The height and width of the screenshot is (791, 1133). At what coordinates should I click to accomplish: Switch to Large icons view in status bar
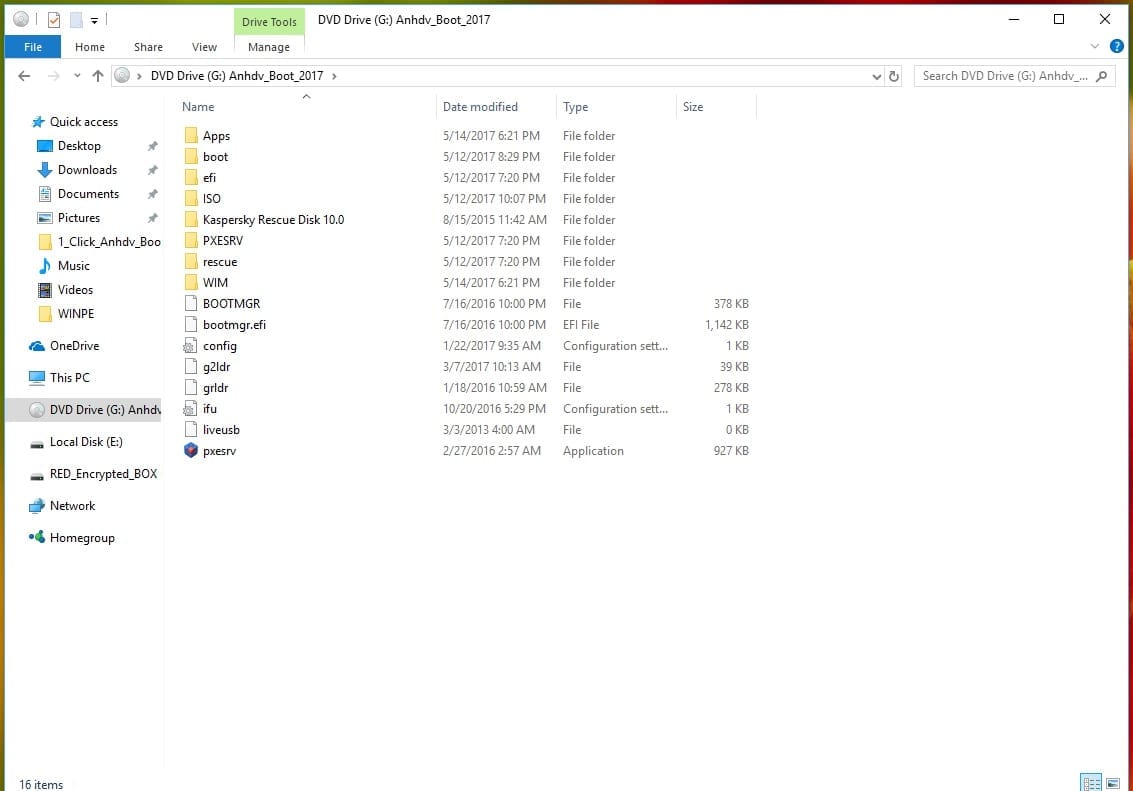pos(1113,783)
